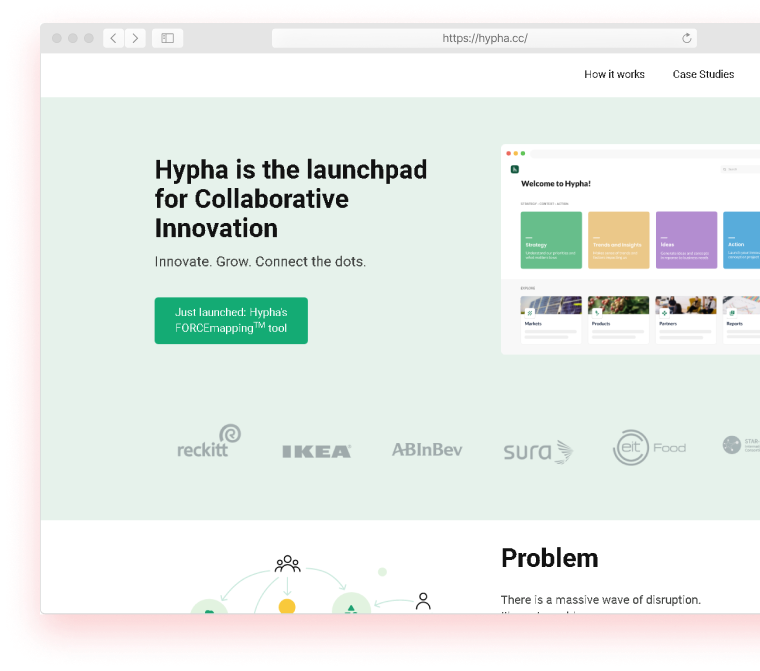Click the group of people icon in diagram
The image size is (760, 671).
pyautogui.click(x=287, y=564)
